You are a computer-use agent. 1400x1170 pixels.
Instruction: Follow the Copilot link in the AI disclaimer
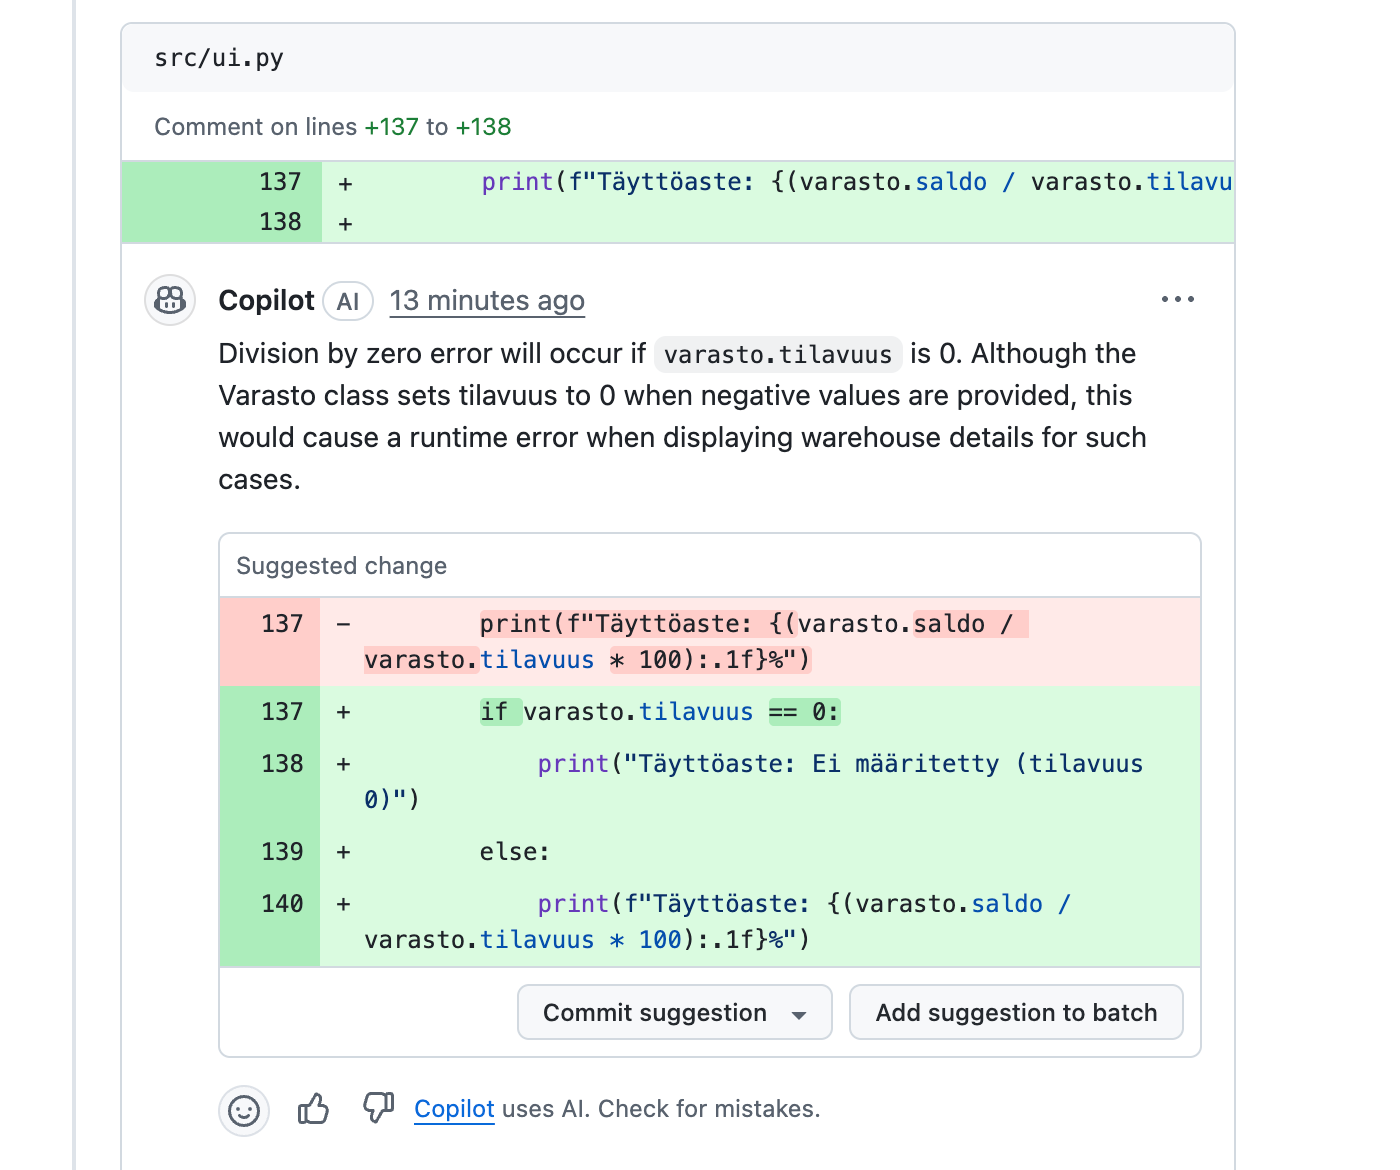[454, 1109]
